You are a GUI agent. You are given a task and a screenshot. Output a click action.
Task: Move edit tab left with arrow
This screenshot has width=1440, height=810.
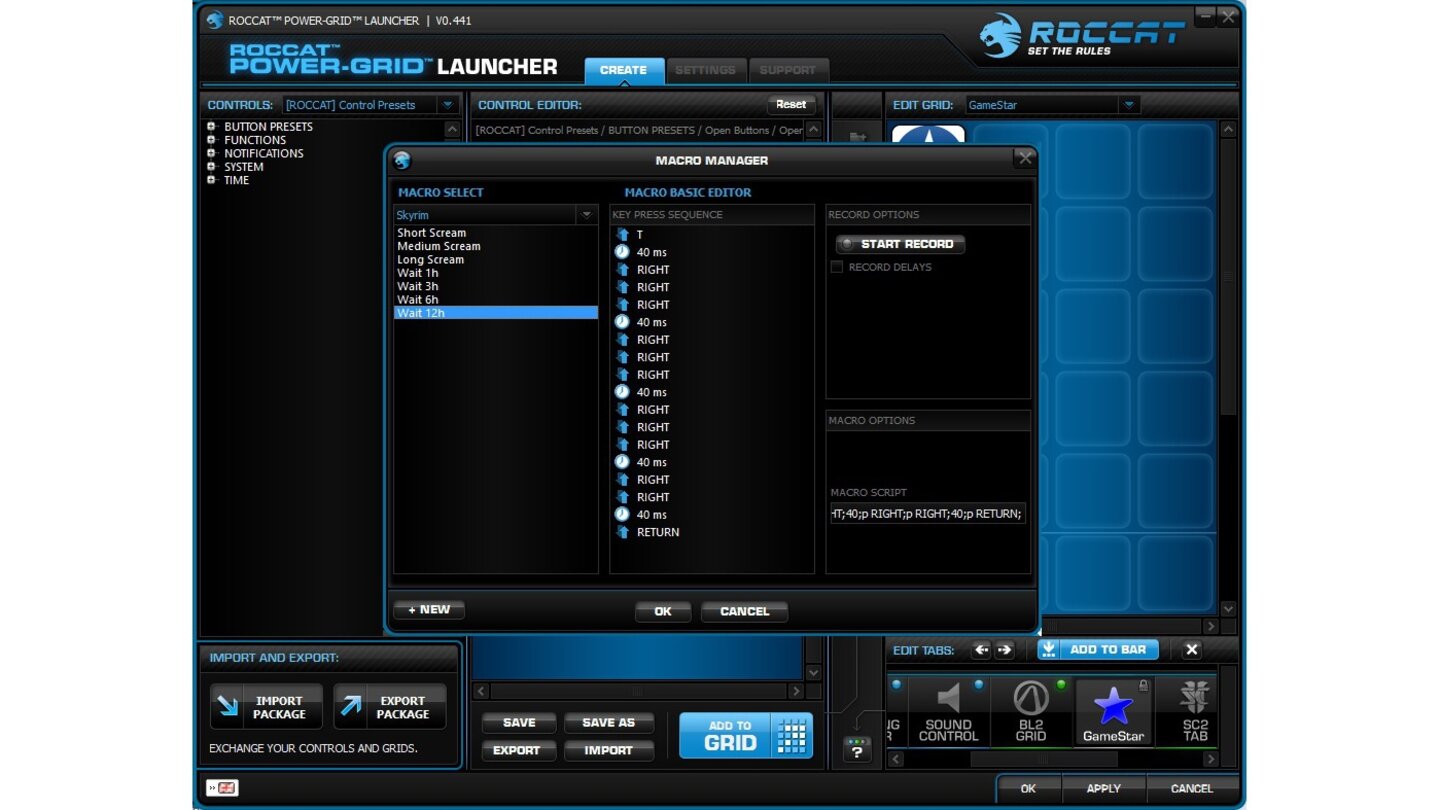coord(981,650)
